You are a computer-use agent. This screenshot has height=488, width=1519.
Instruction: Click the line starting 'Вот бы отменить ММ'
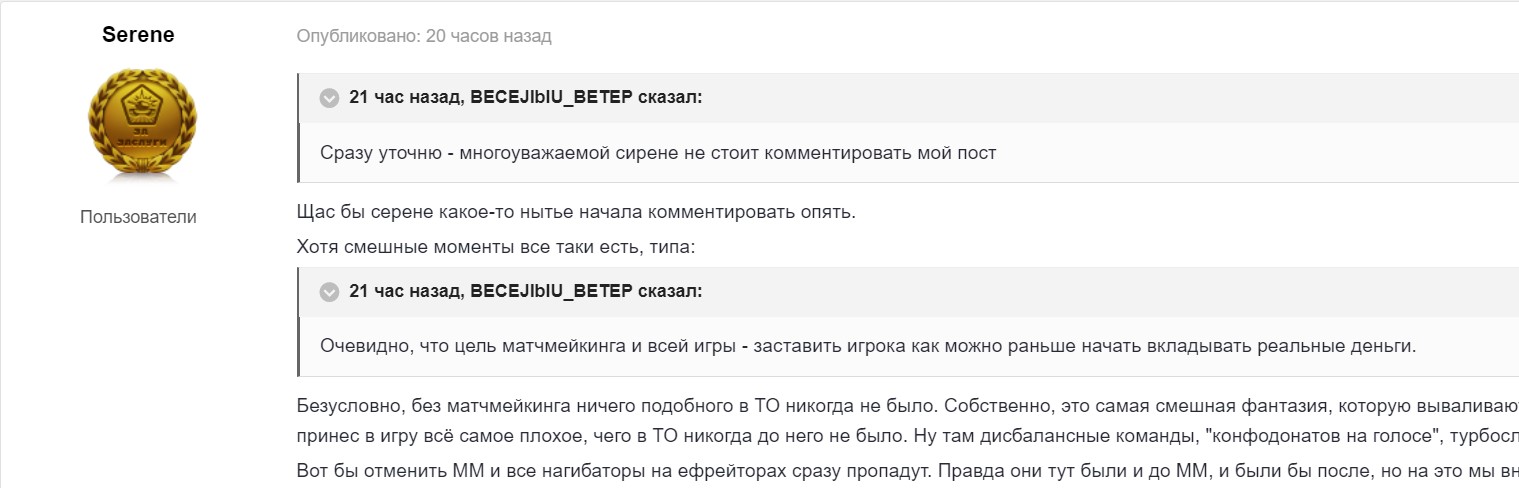point(900,471)
